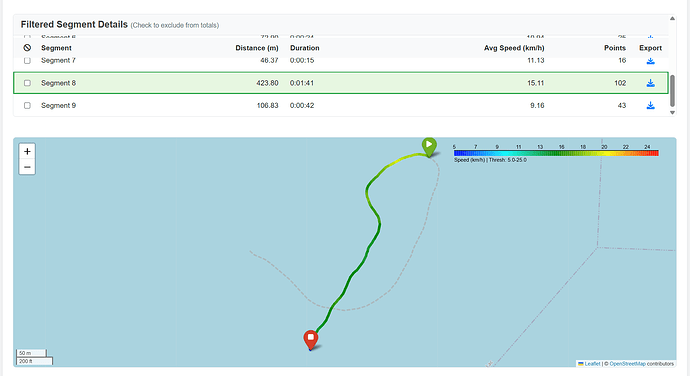Click the speed color gradient legend
The image size is (690, 376).
pos(556,153)
